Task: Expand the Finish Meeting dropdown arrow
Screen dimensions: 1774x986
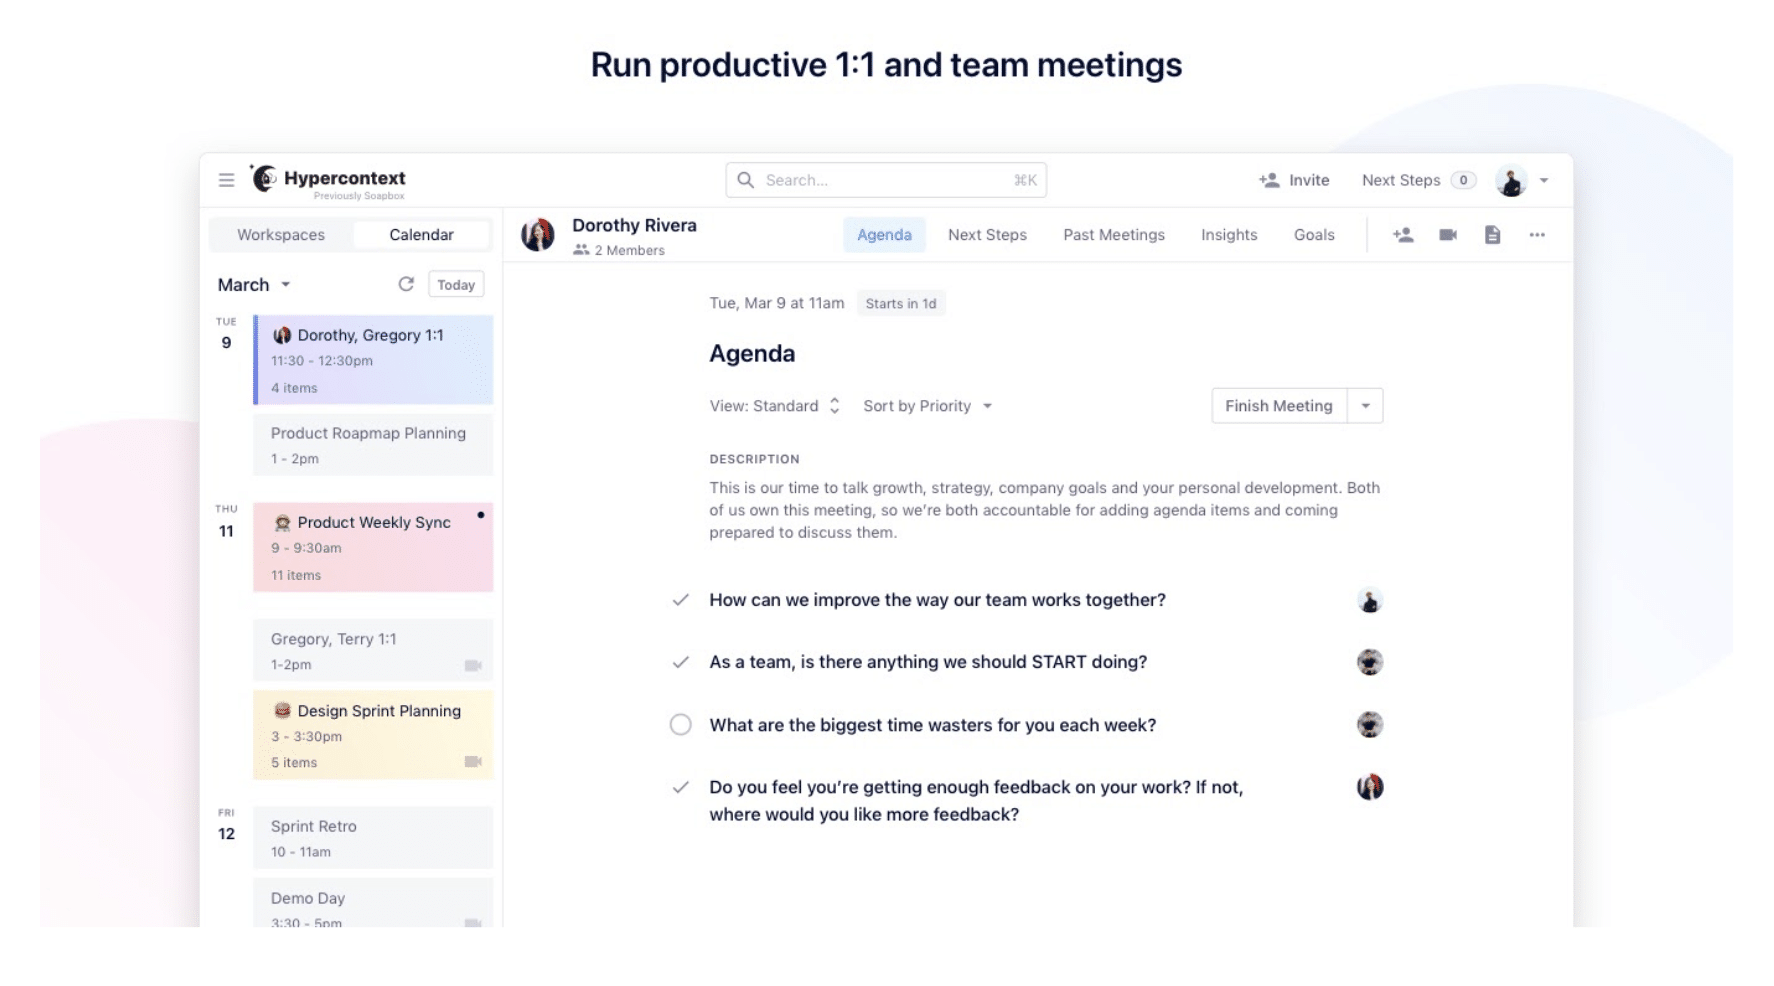Action: pyautogui.click(x=1365, y=406)
